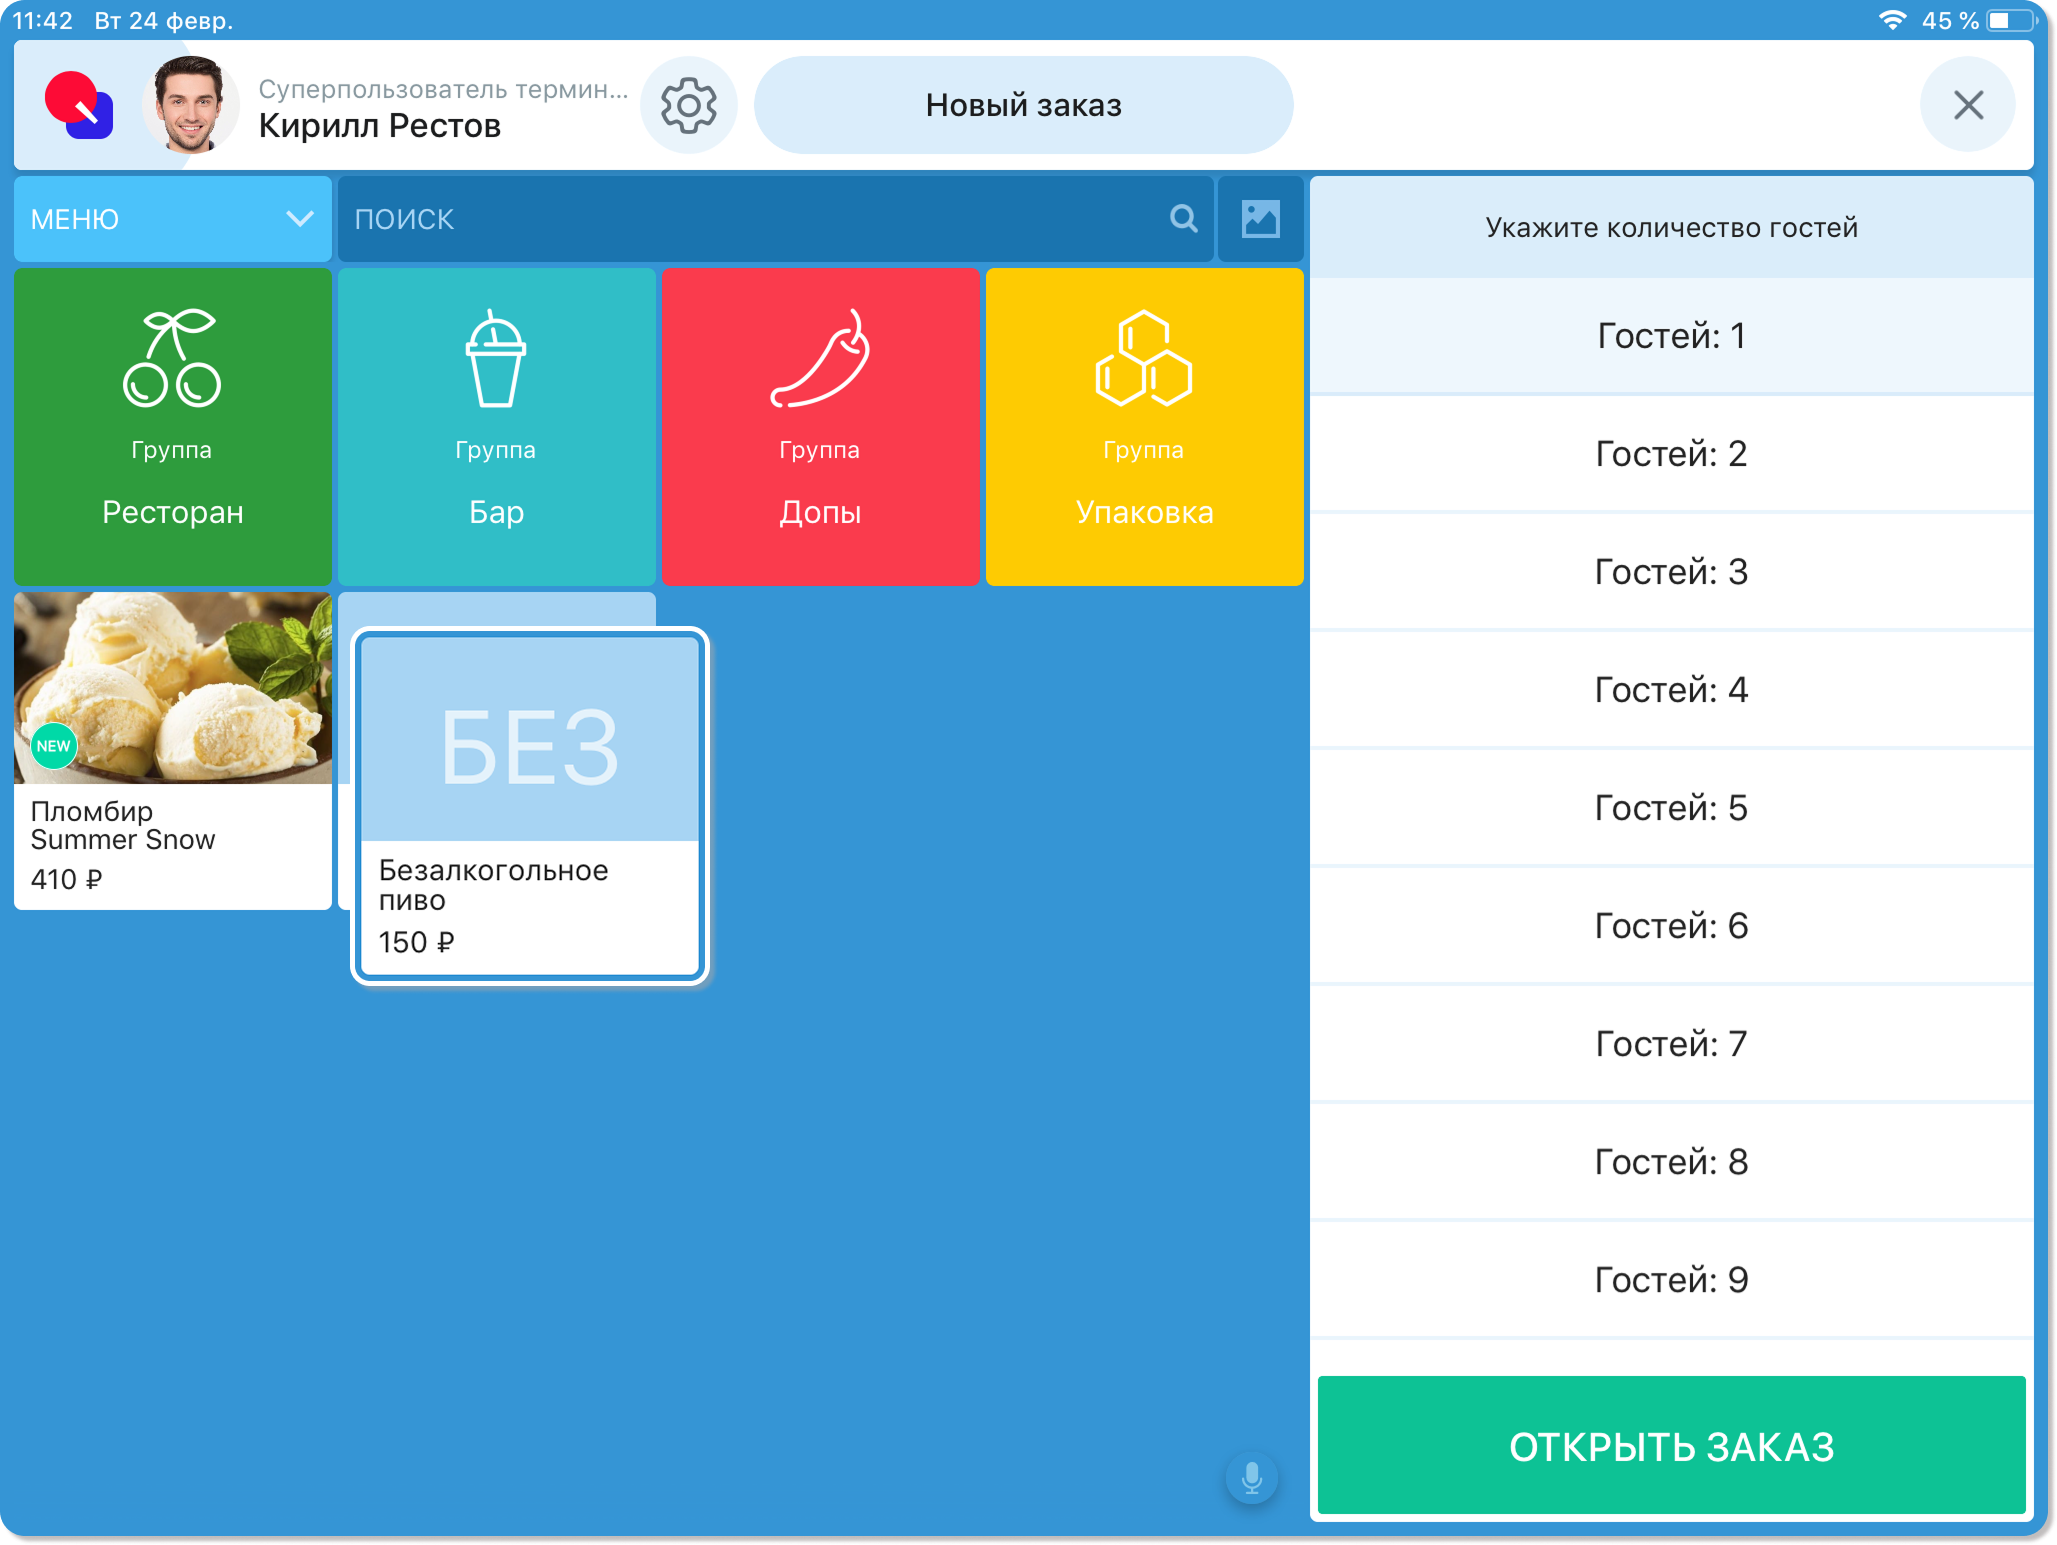The width and height of the screenshot is (2057, 1545).
Task: Click Кирилл Рестов user avatar
Action: (x=190, y=105)
